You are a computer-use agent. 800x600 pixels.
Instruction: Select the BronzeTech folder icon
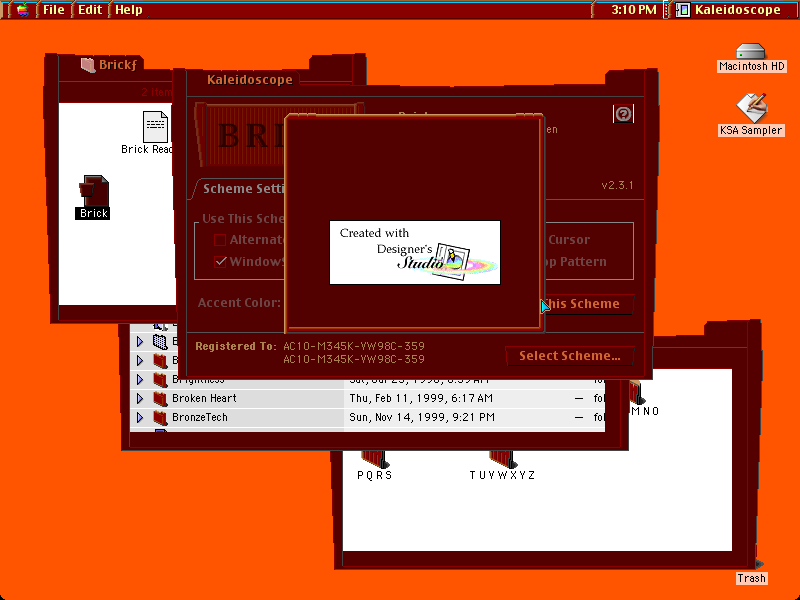coord(160,417)
